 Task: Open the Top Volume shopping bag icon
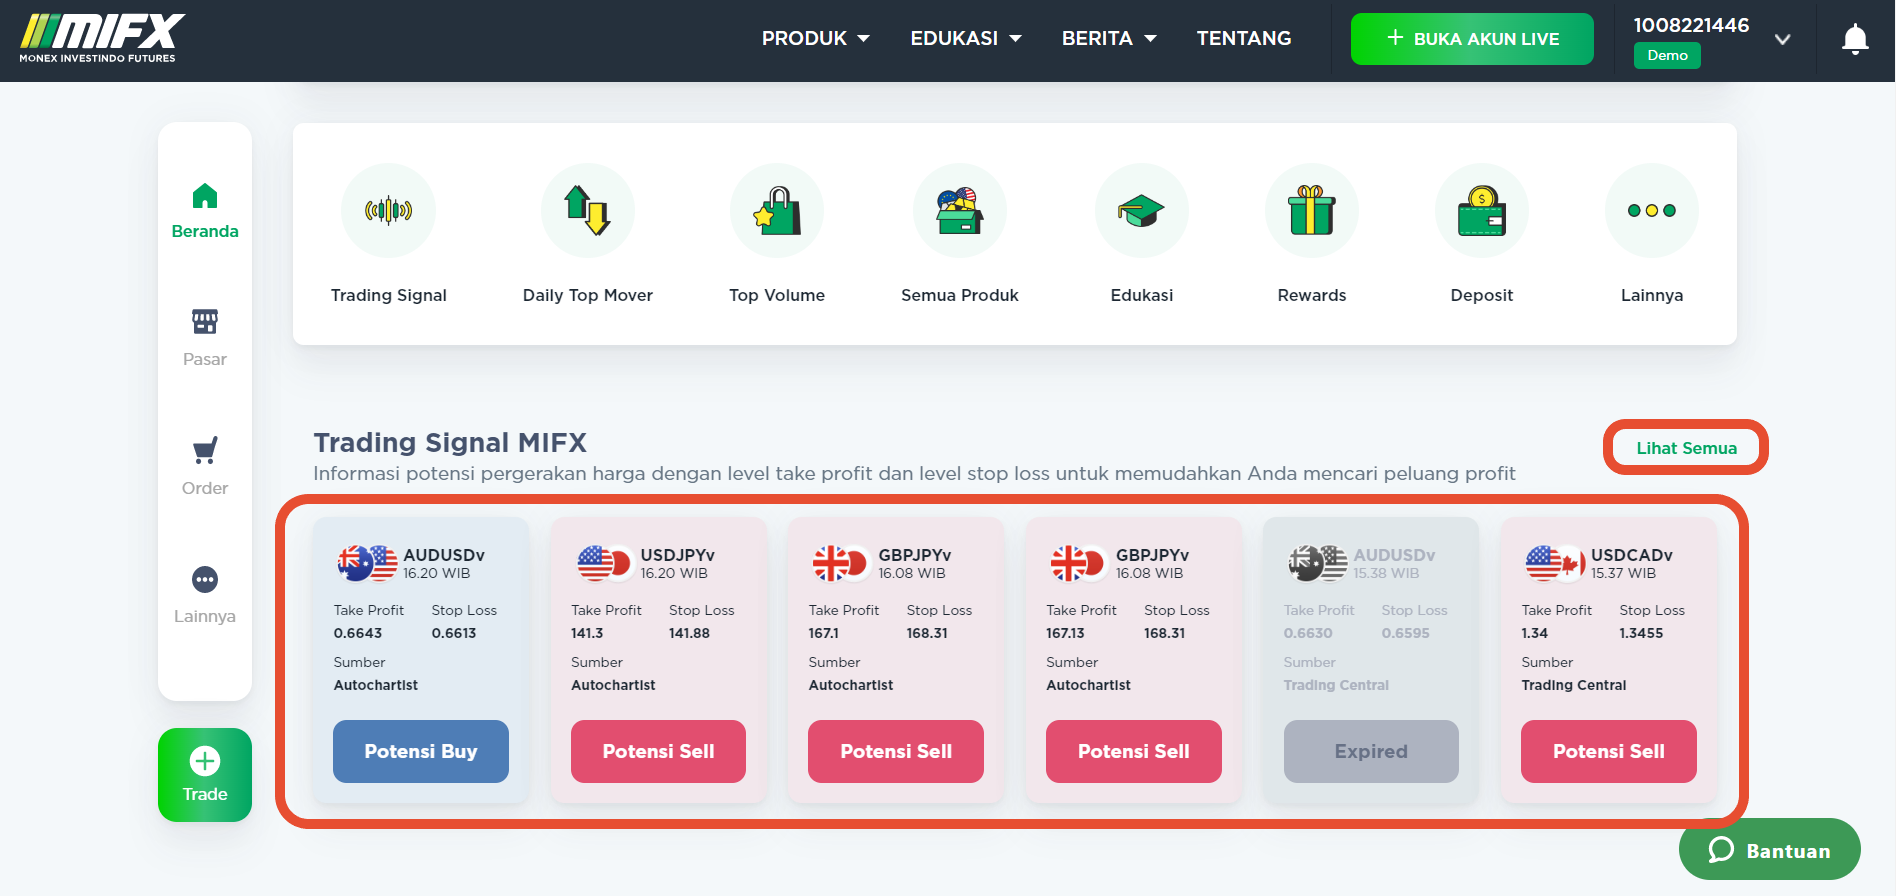click(x=777, y=211)
